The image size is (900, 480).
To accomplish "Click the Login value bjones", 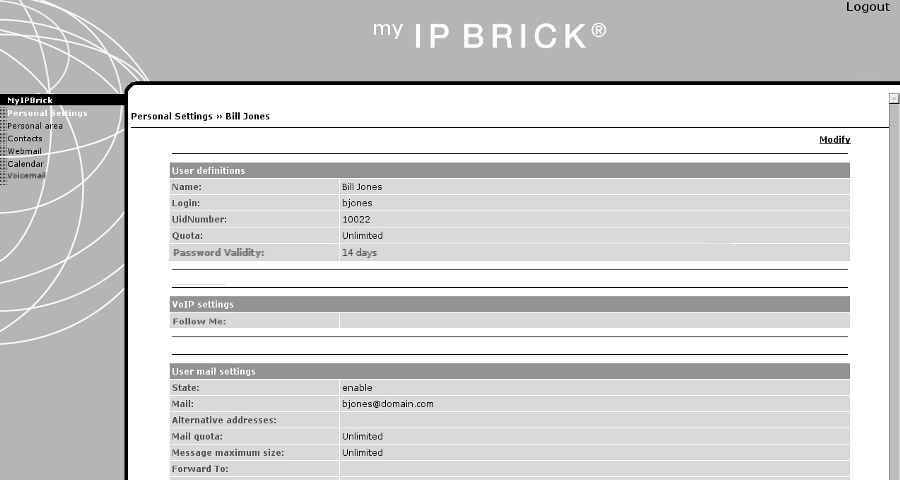I will click(x=357, y=203).
